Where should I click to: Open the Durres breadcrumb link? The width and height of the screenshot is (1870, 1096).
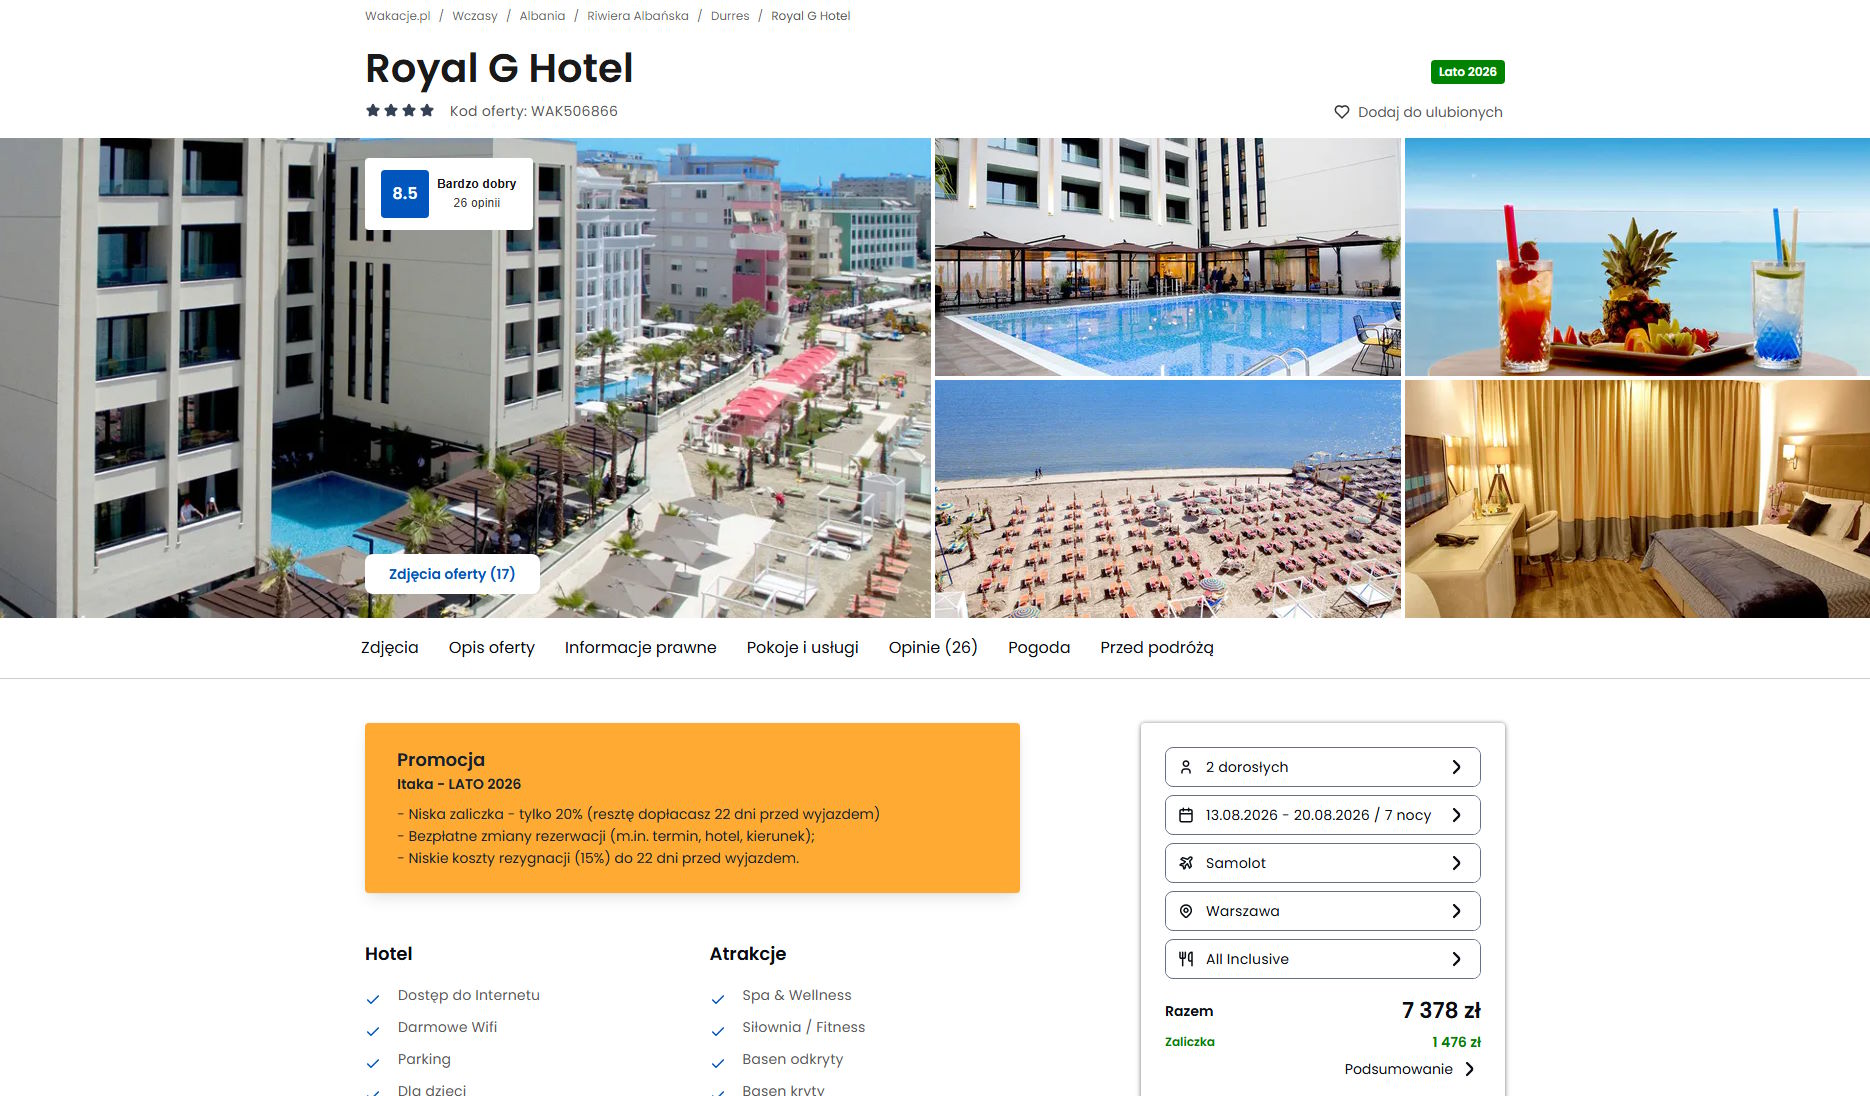(730, 16)
